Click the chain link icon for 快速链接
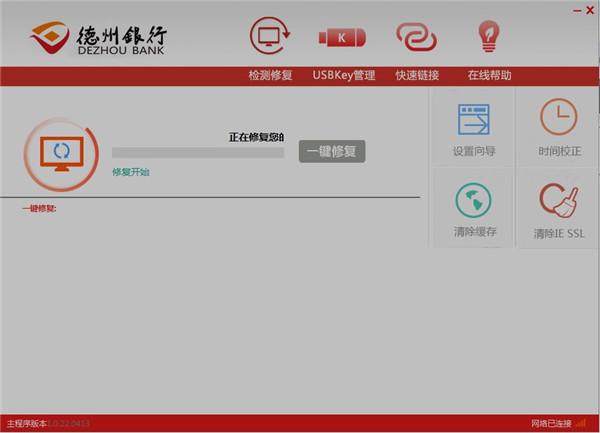 [416, 37]
